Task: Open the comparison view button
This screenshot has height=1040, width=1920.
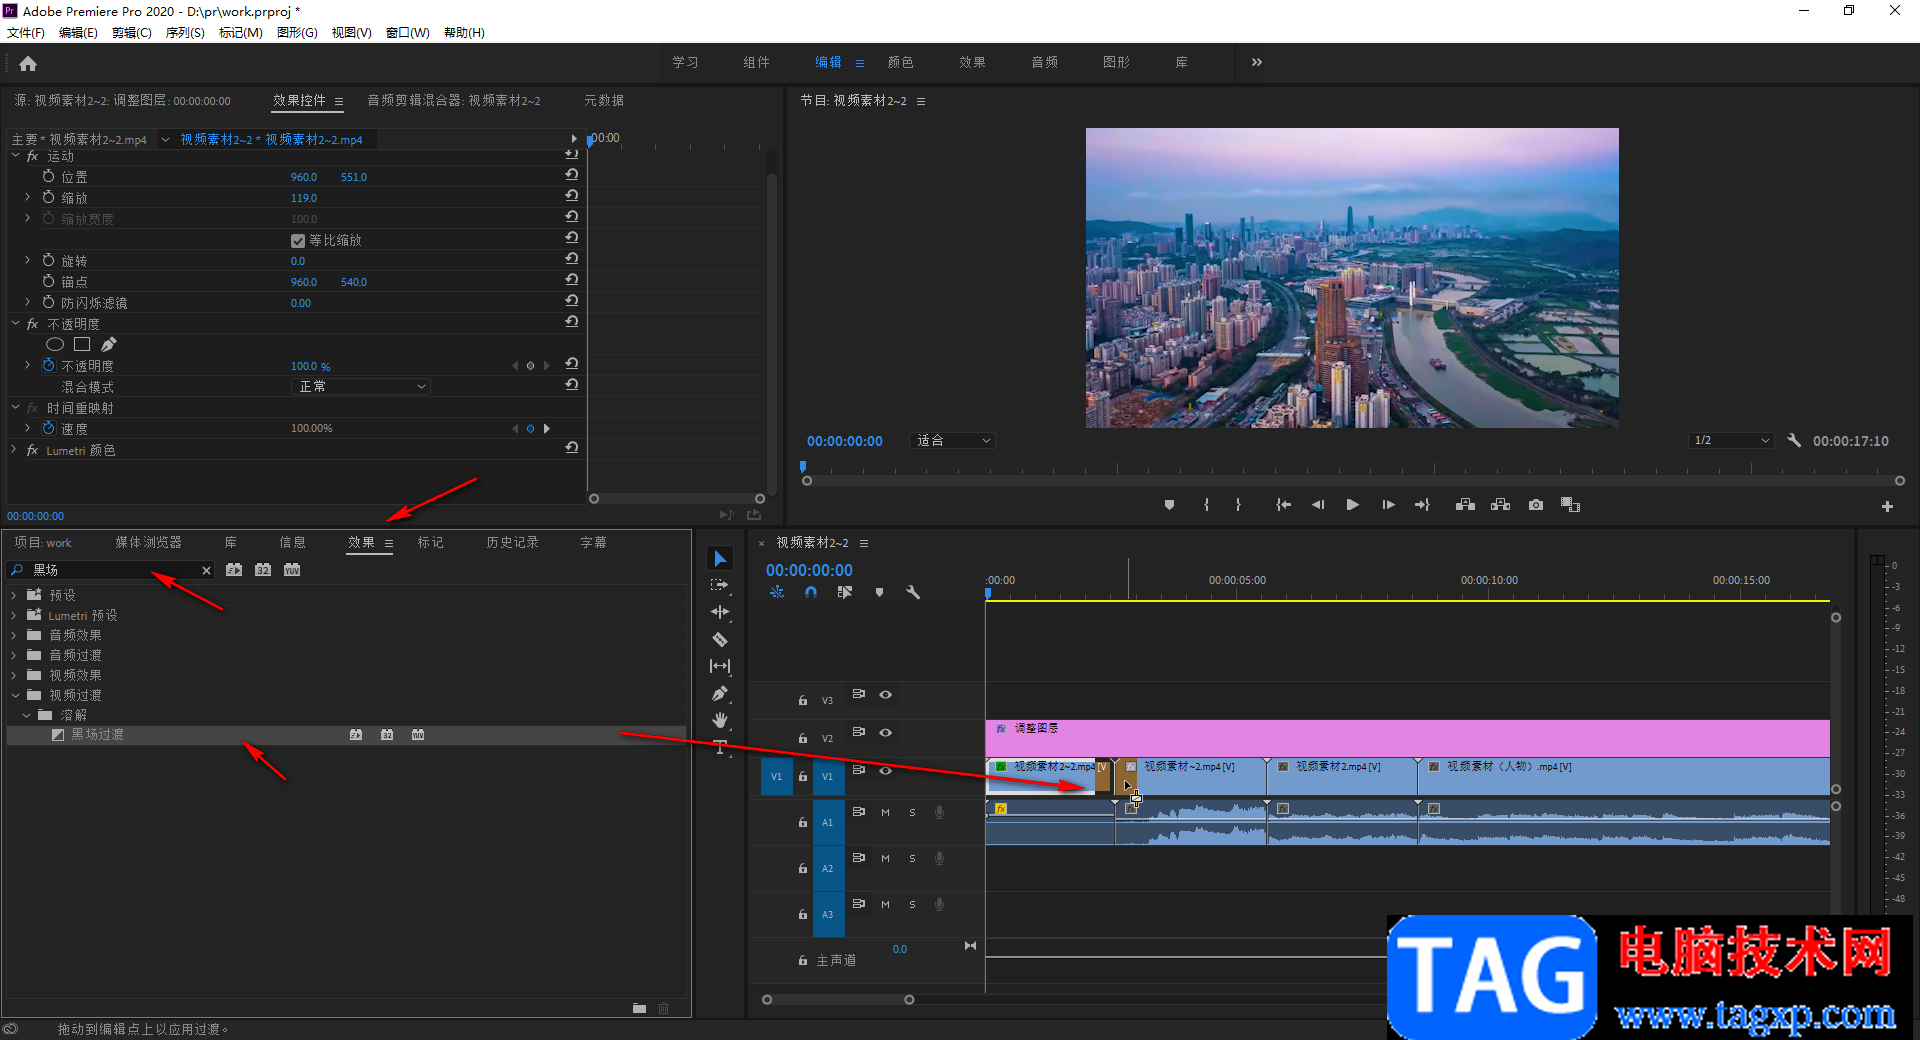Action: click(1571, 505)
